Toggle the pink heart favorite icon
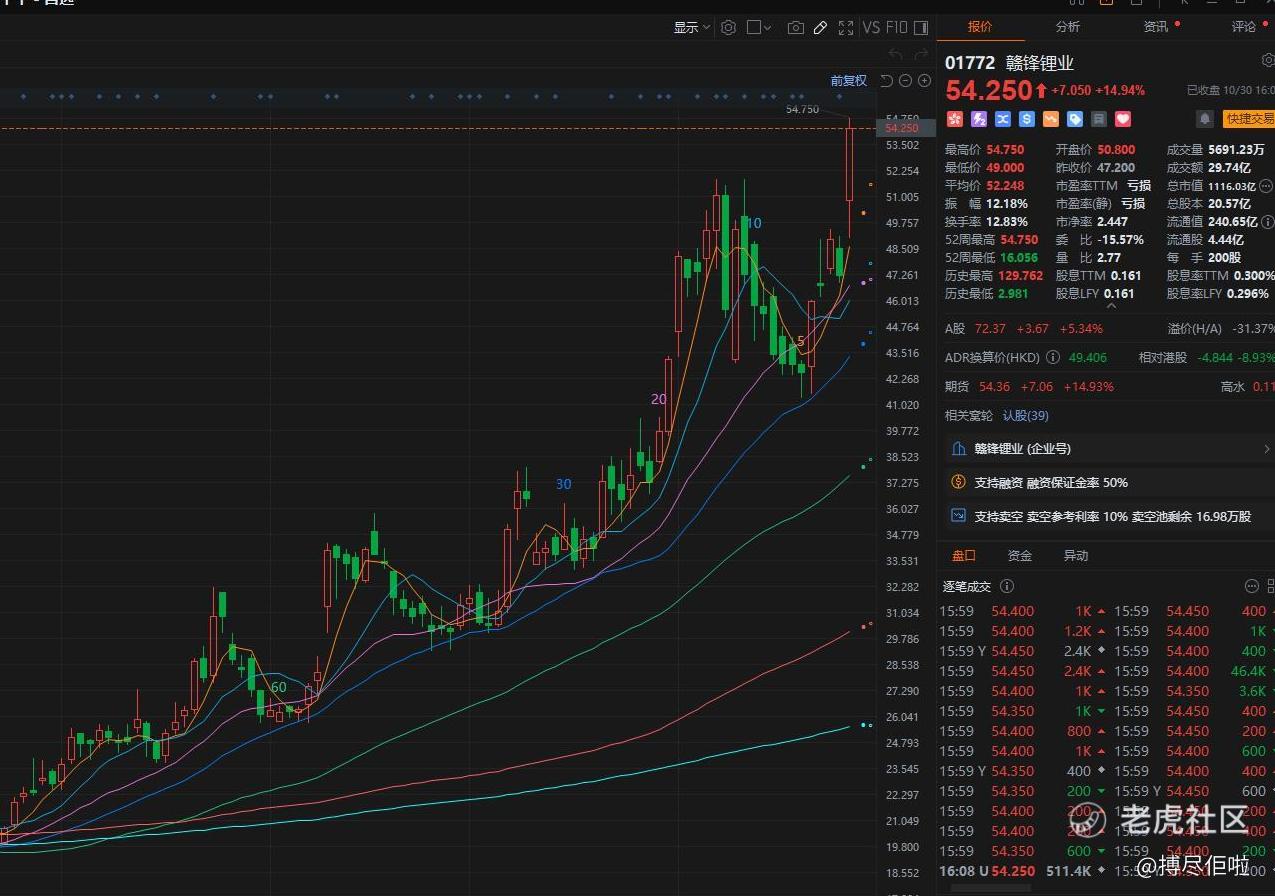The height and width of the screenshot is (896, 1275). point(1122,119)
